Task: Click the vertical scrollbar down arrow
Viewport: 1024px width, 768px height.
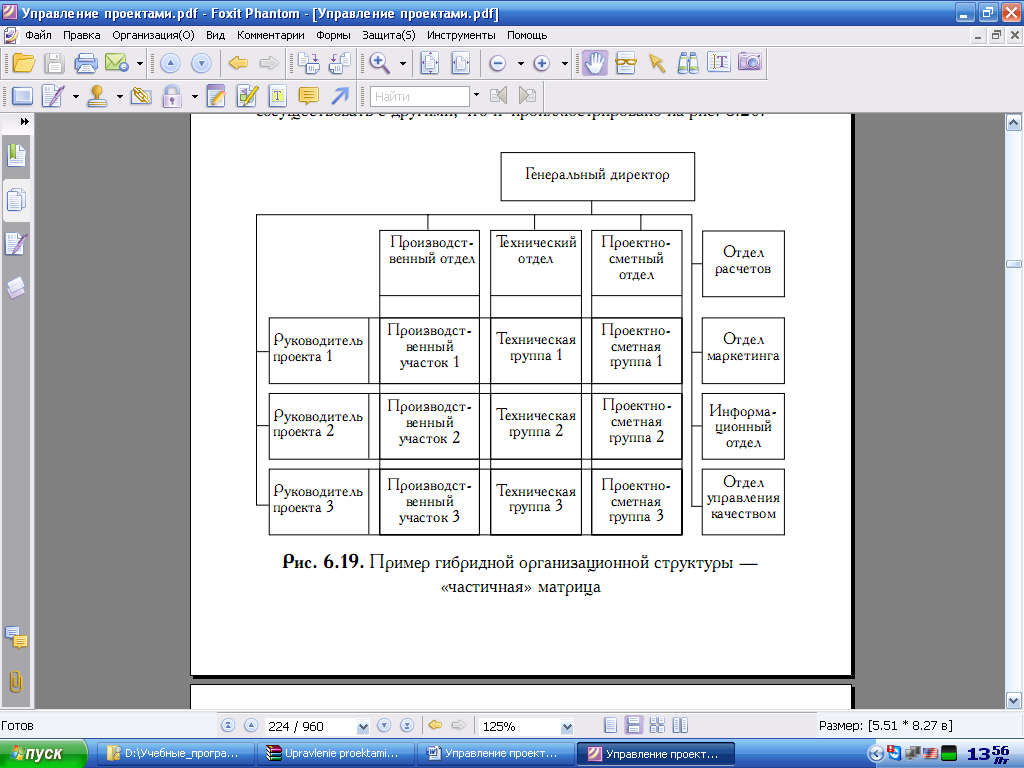Action: pyautogui.click(x=1014, y=701)
